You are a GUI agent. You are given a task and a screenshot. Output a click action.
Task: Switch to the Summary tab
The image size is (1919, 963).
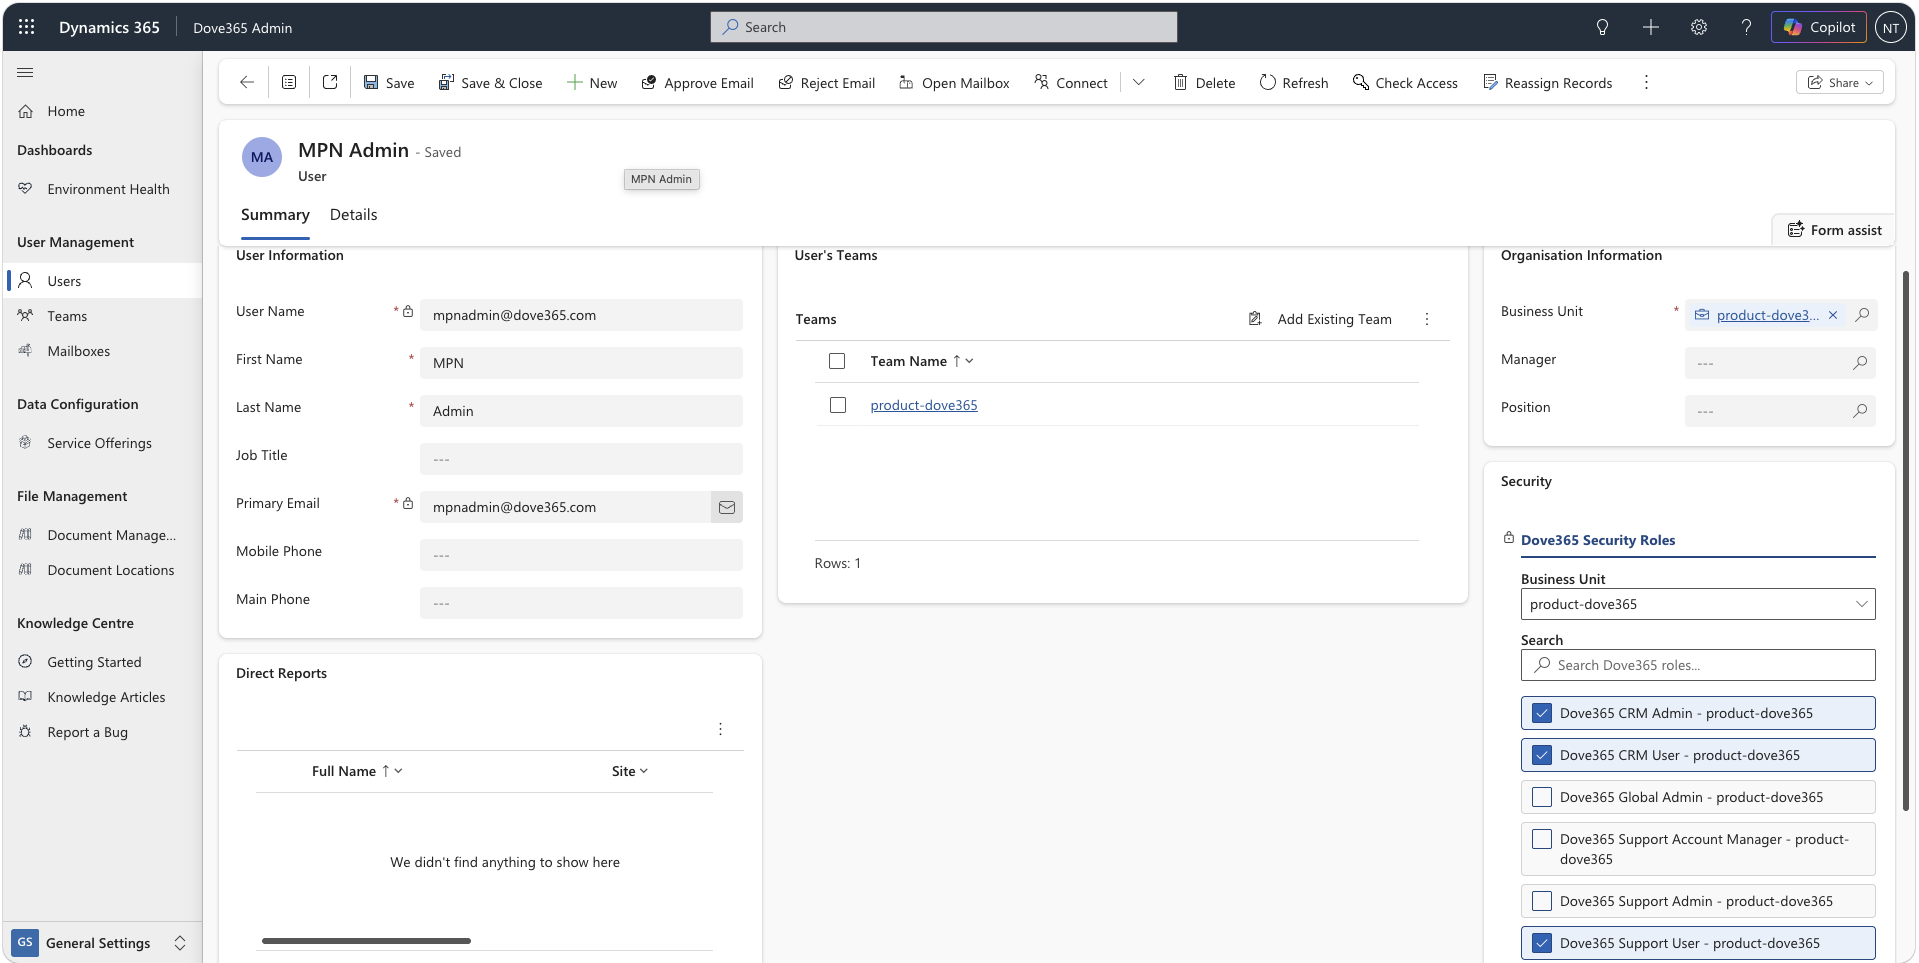(275, 215)
